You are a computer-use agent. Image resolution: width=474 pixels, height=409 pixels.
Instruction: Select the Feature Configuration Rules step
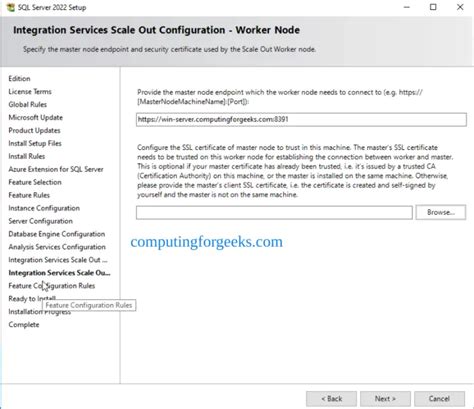point(52,286)
